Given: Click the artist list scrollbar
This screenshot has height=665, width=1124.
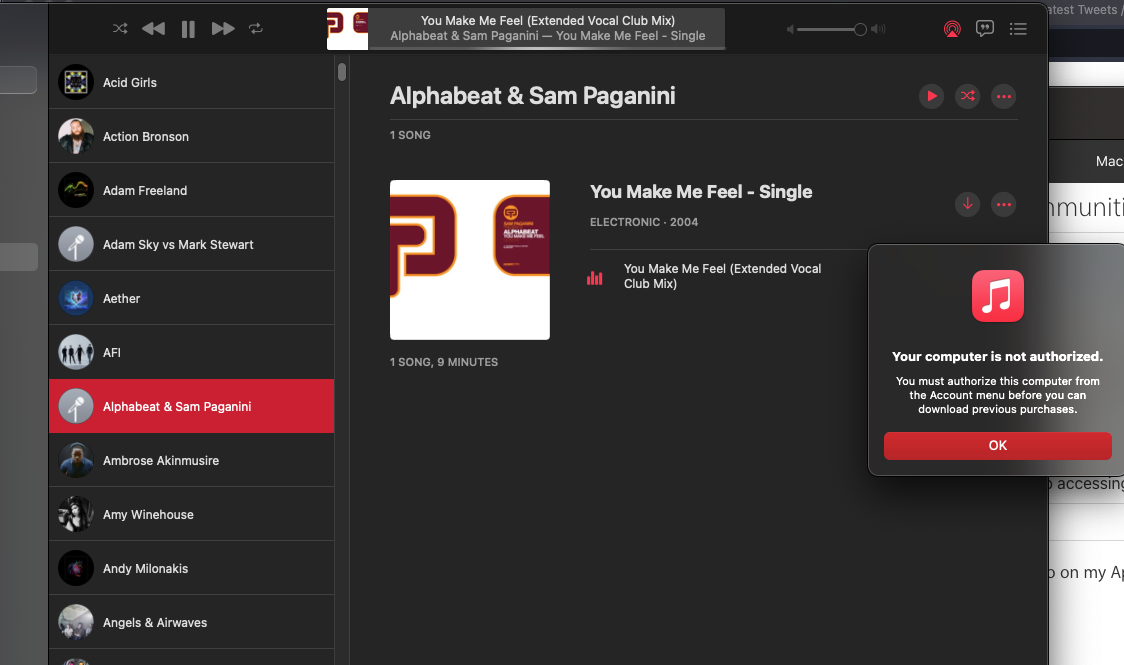Looking at the screenshot, I should tap(342, 72).
